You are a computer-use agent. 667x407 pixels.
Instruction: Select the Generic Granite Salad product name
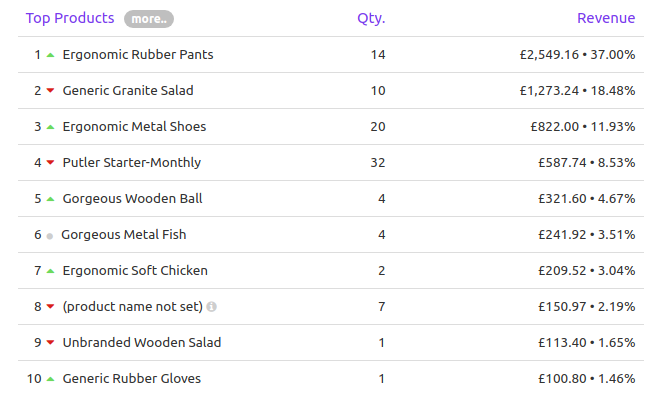(128, 91)
